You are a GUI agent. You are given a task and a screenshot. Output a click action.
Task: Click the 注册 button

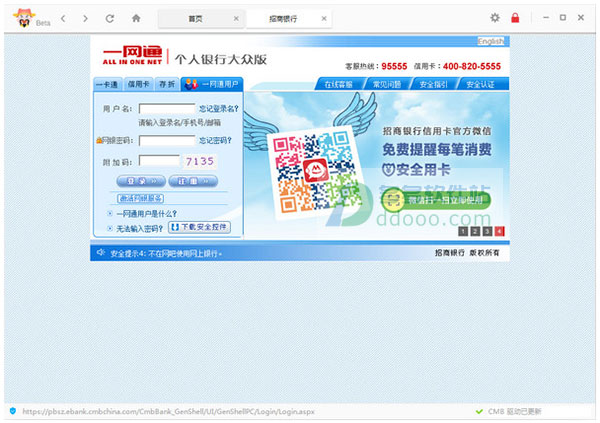(x=193, y=181)
